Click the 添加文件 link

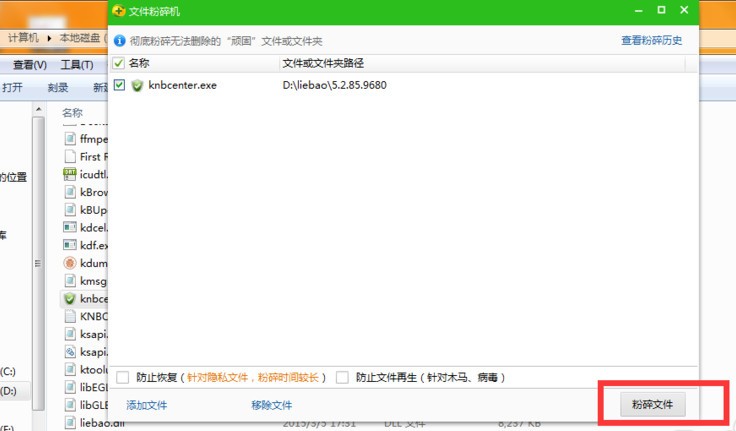click(x=146, y=405)
